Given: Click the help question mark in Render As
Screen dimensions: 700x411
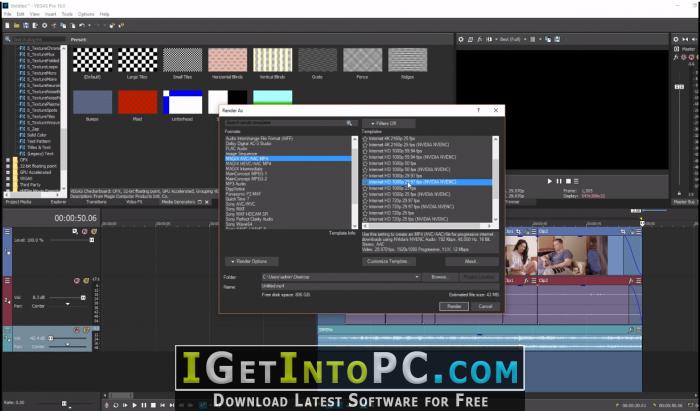Looking at the screenshot, I should tap(479, 110).
